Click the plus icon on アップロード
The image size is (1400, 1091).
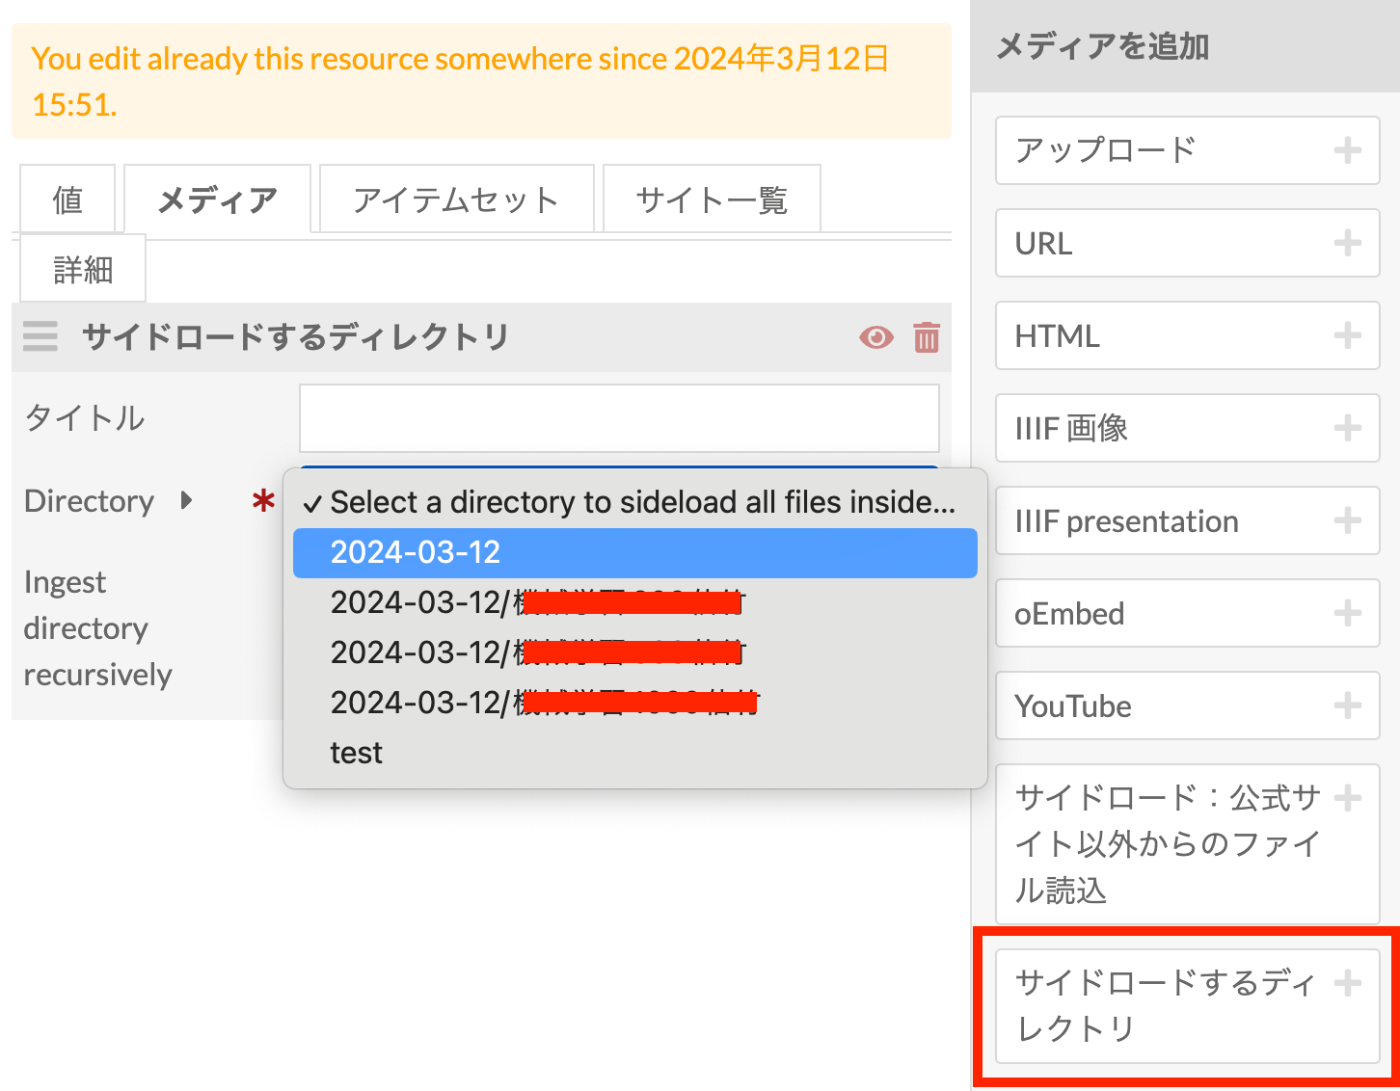[1347, 151]
